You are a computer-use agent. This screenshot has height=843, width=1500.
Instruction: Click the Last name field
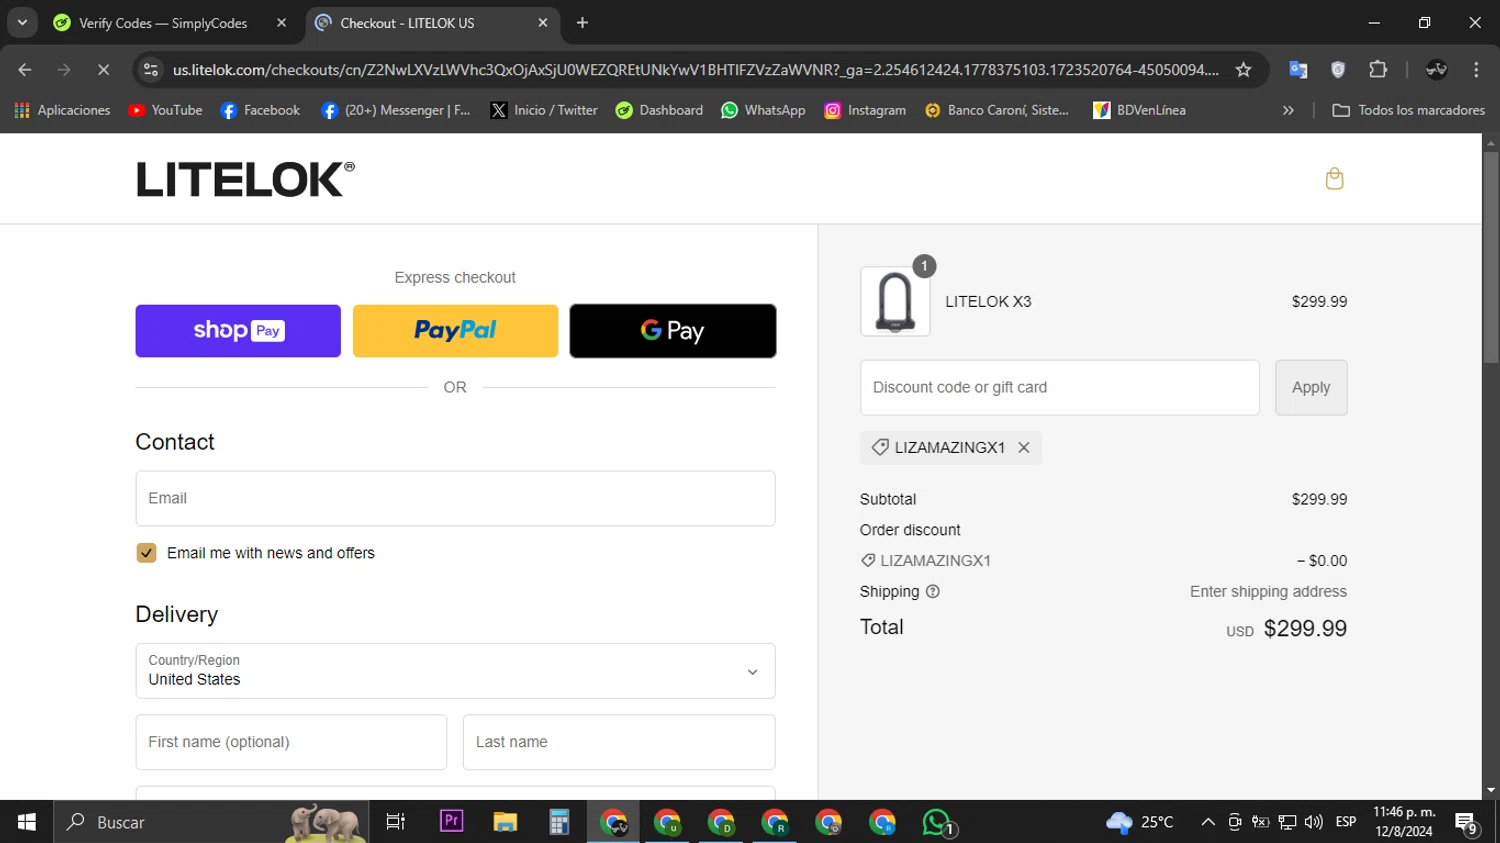pyautogui.click(x=619, y=742)
